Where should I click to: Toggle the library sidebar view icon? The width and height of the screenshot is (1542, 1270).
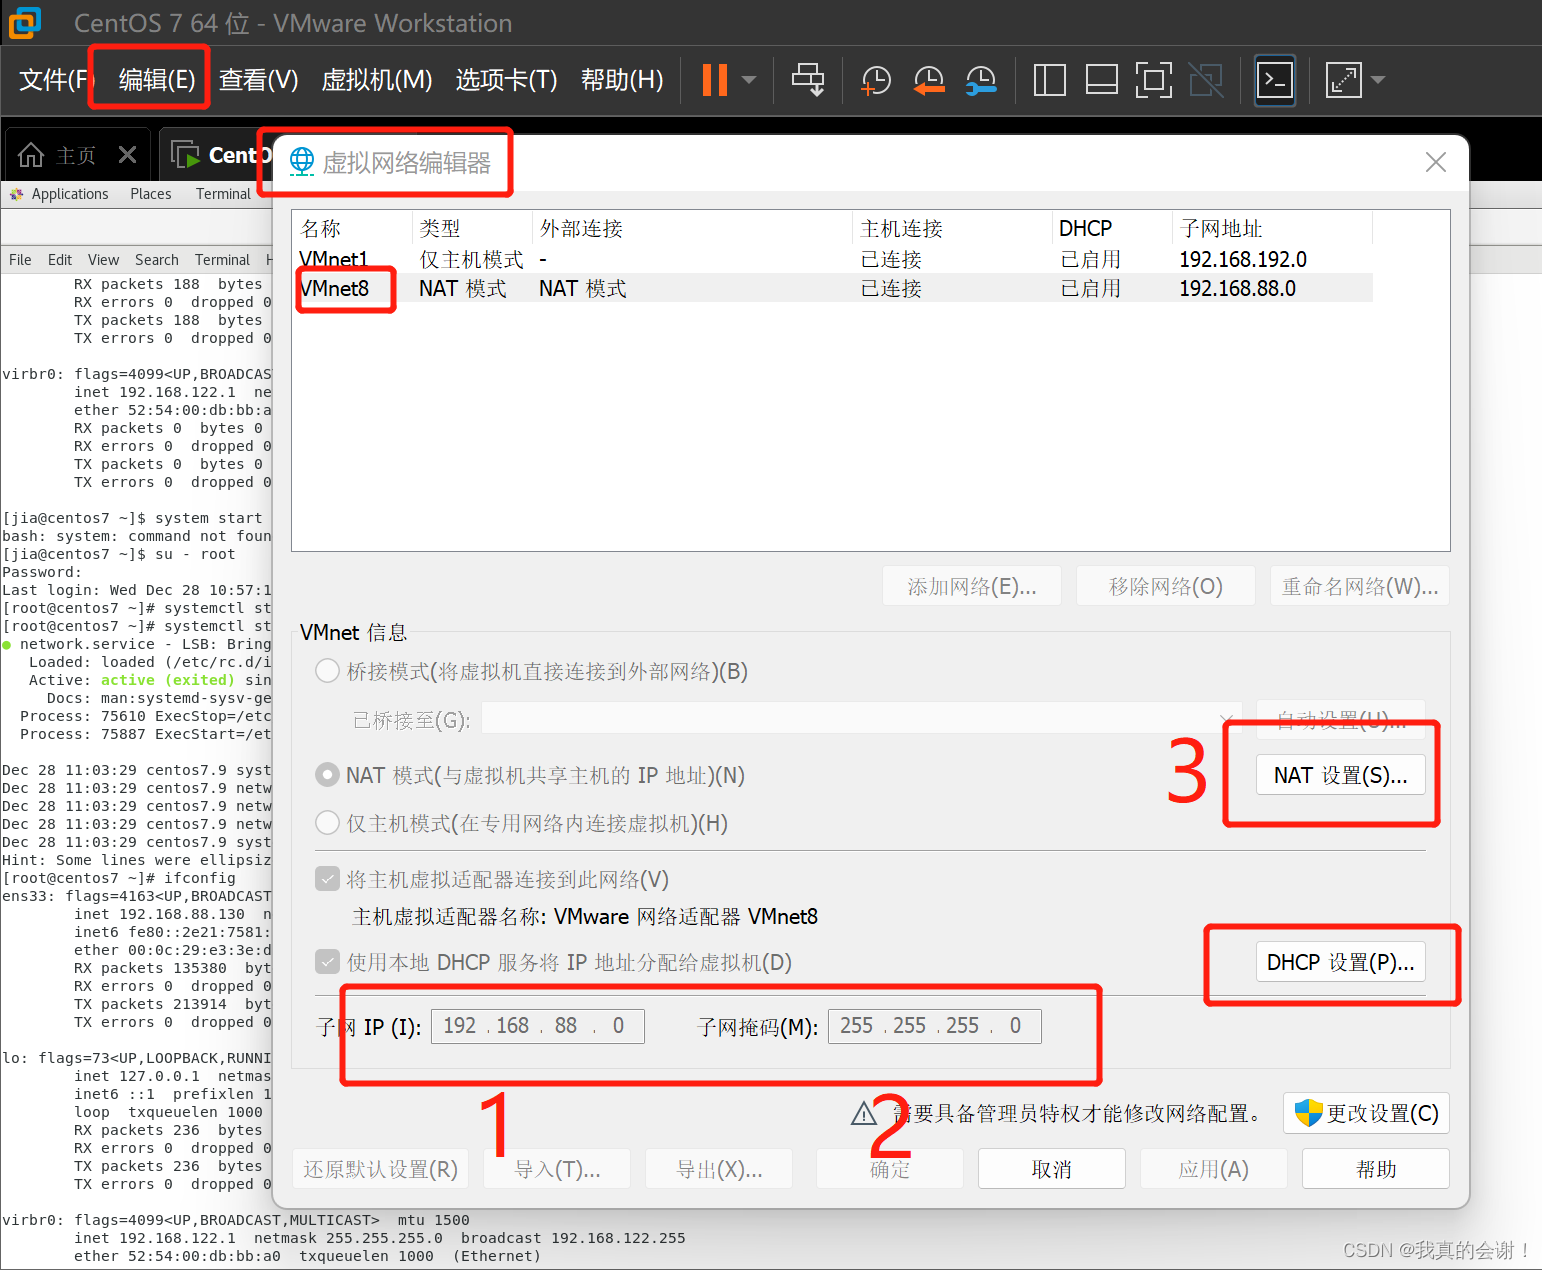click(x=1049, y=80)
